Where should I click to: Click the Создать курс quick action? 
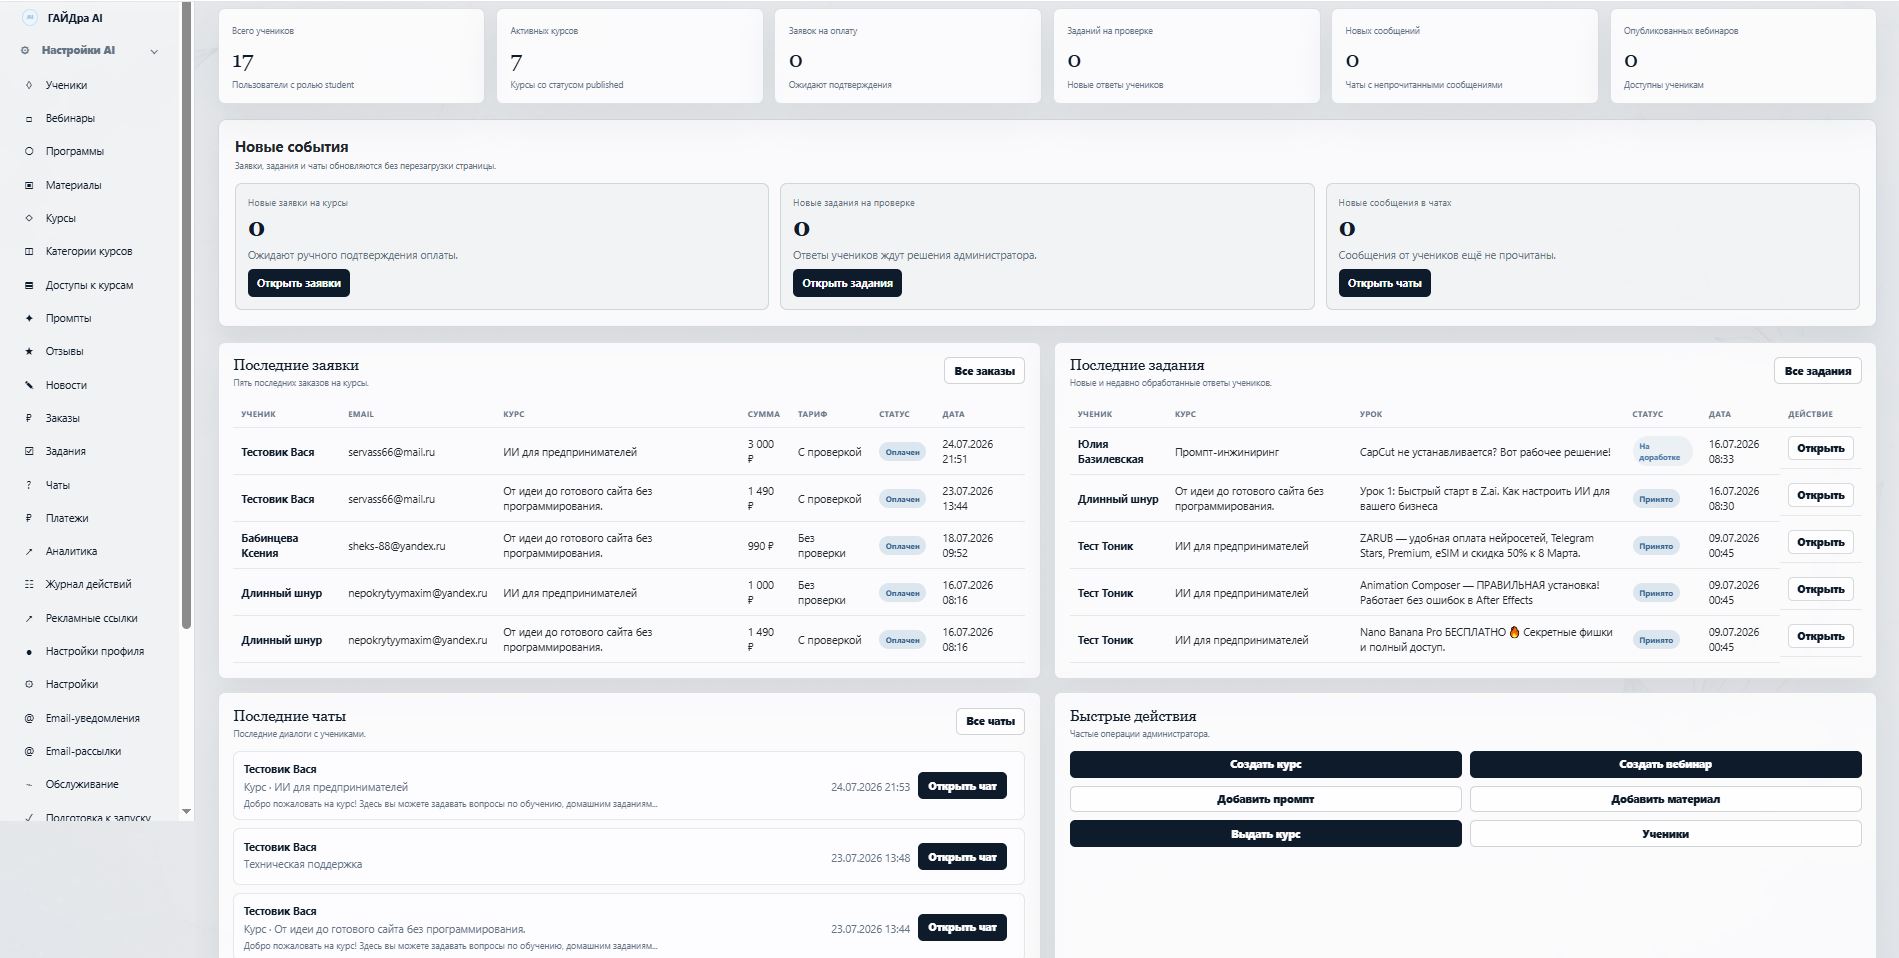pos(1265,764)
